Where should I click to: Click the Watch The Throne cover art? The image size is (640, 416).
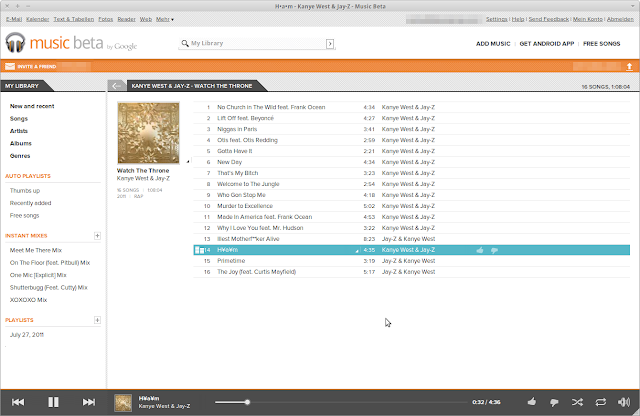(148, 133)
